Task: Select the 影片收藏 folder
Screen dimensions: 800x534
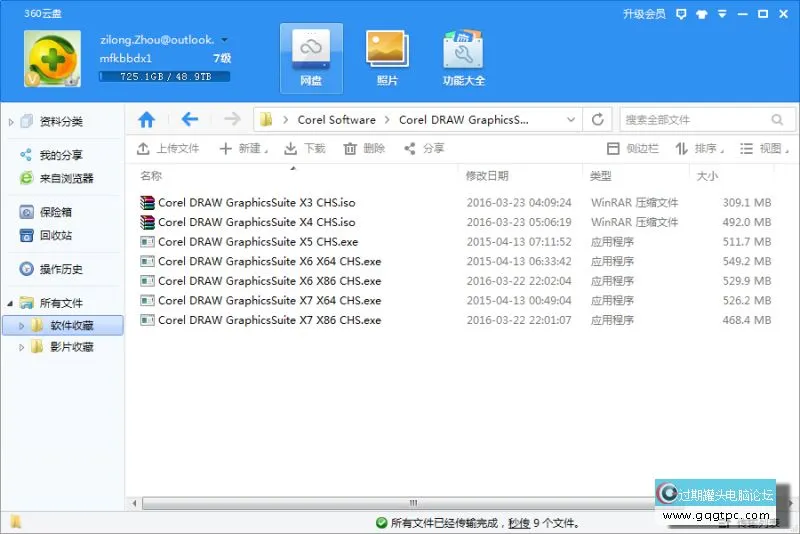Action: coord(71,347)
